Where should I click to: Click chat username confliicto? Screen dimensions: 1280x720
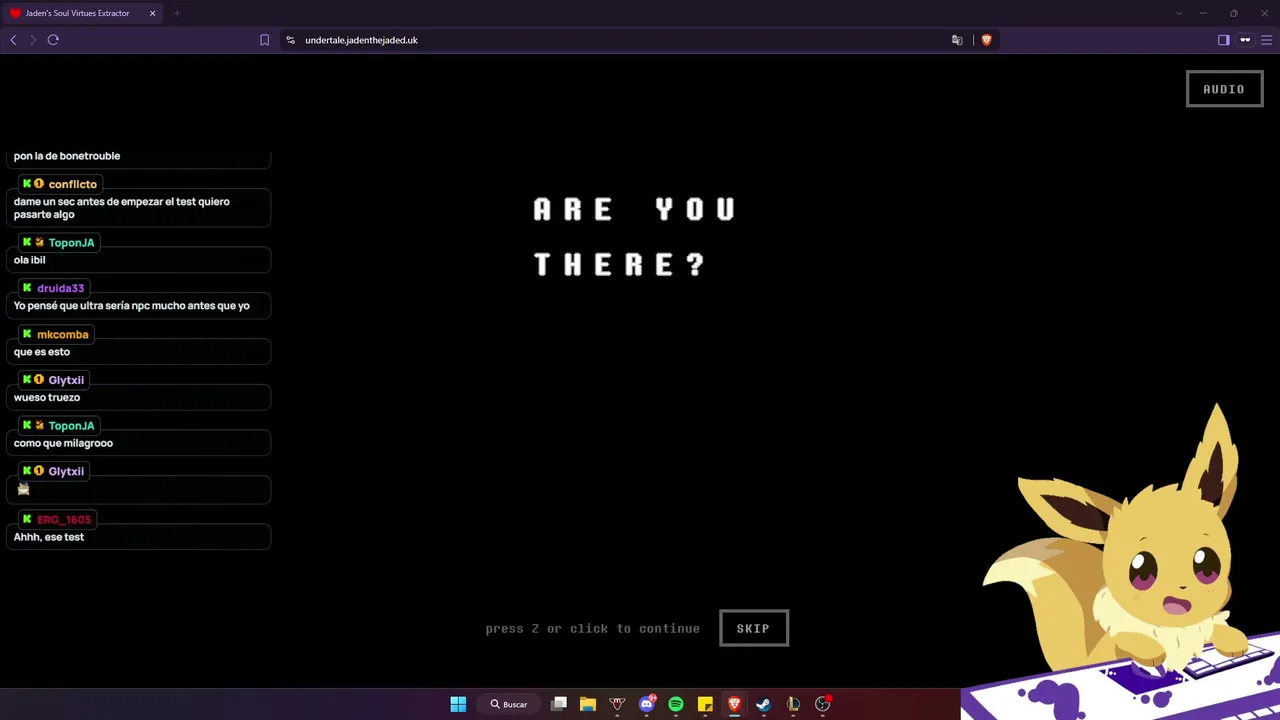73,184
